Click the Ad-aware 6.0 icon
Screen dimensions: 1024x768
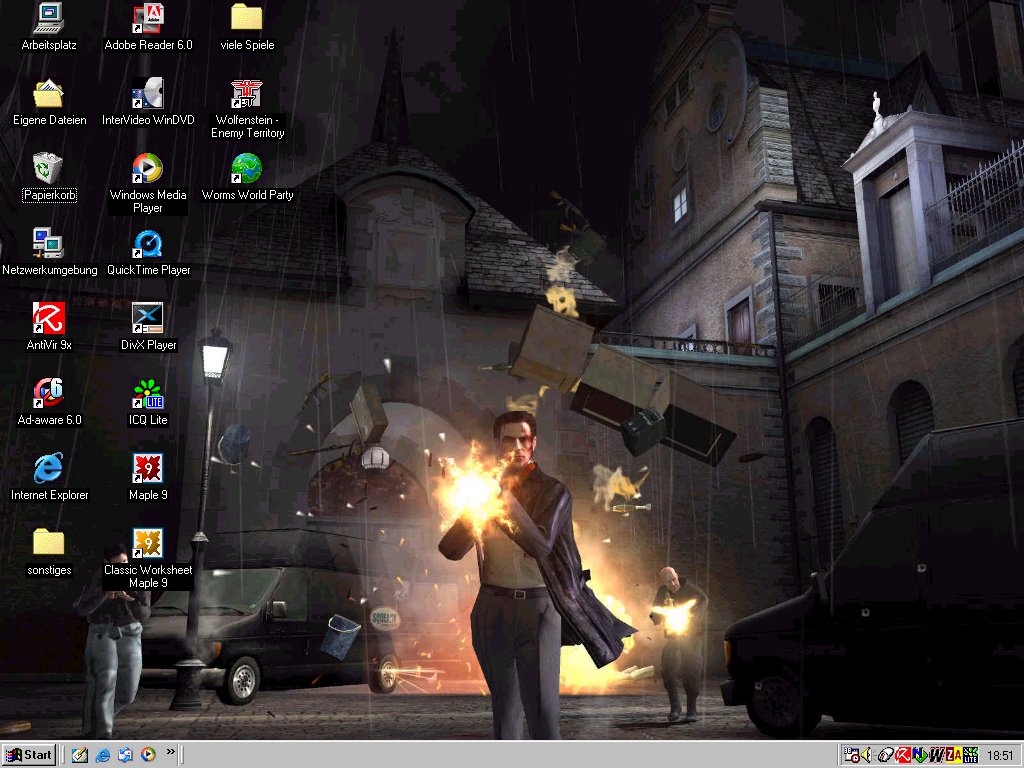point(48,394)
